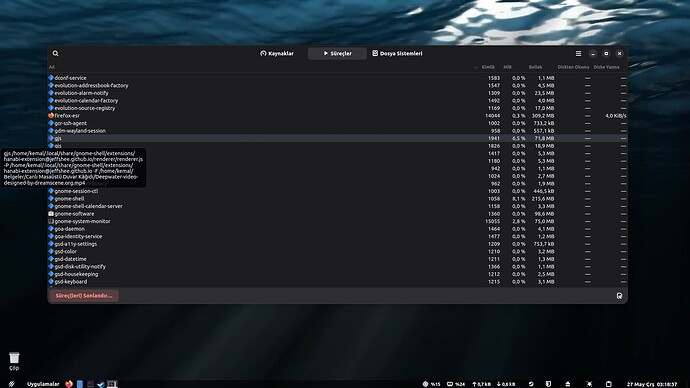The image size is (690, 388).
Task: Sort by the Bellek column header
Action: pyautogui.click(x=536, y=67)
